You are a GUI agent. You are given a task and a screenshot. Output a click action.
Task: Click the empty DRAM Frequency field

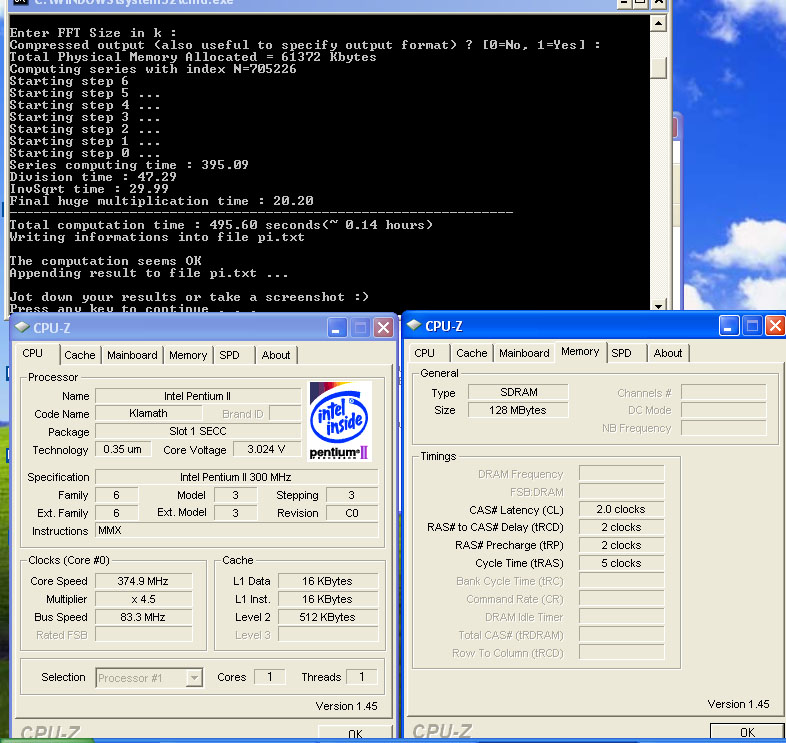pos(622,473)
